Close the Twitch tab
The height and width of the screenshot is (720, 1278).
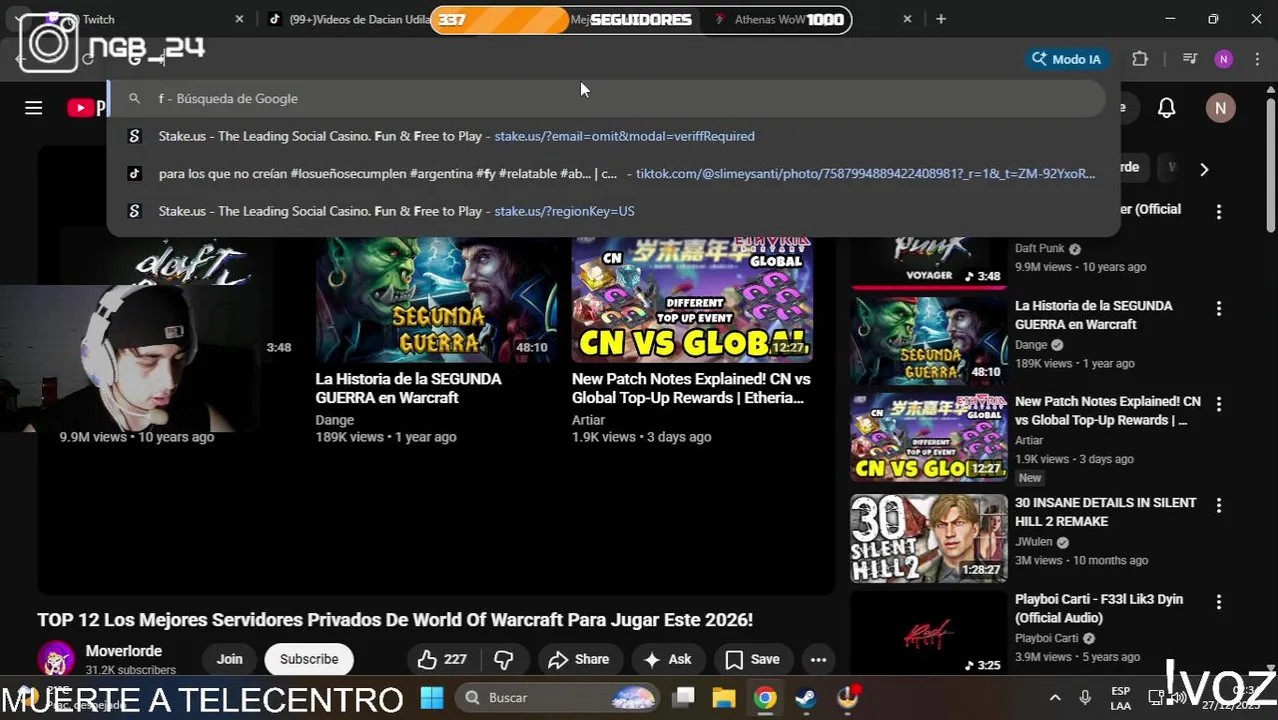click(x=239, y=19)
